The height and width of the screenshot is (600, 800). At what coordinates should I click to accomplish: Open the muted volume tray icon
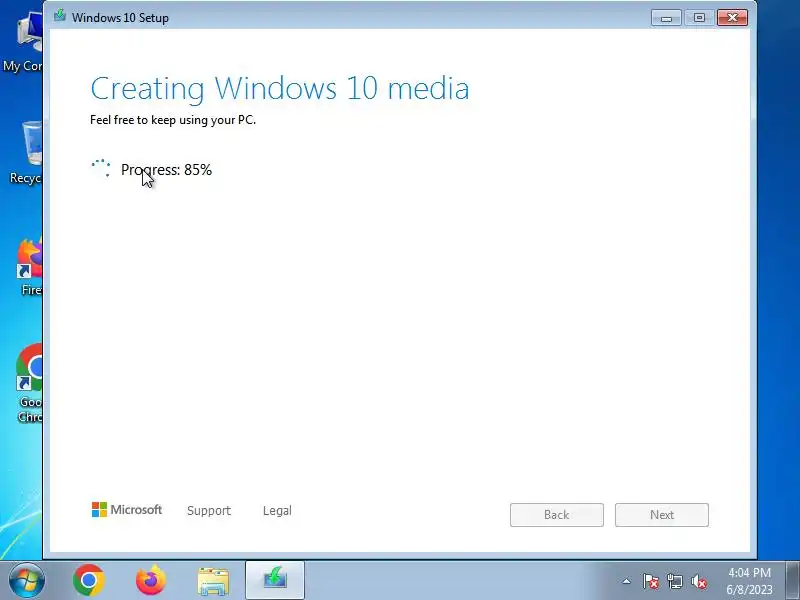pos(698,581)
